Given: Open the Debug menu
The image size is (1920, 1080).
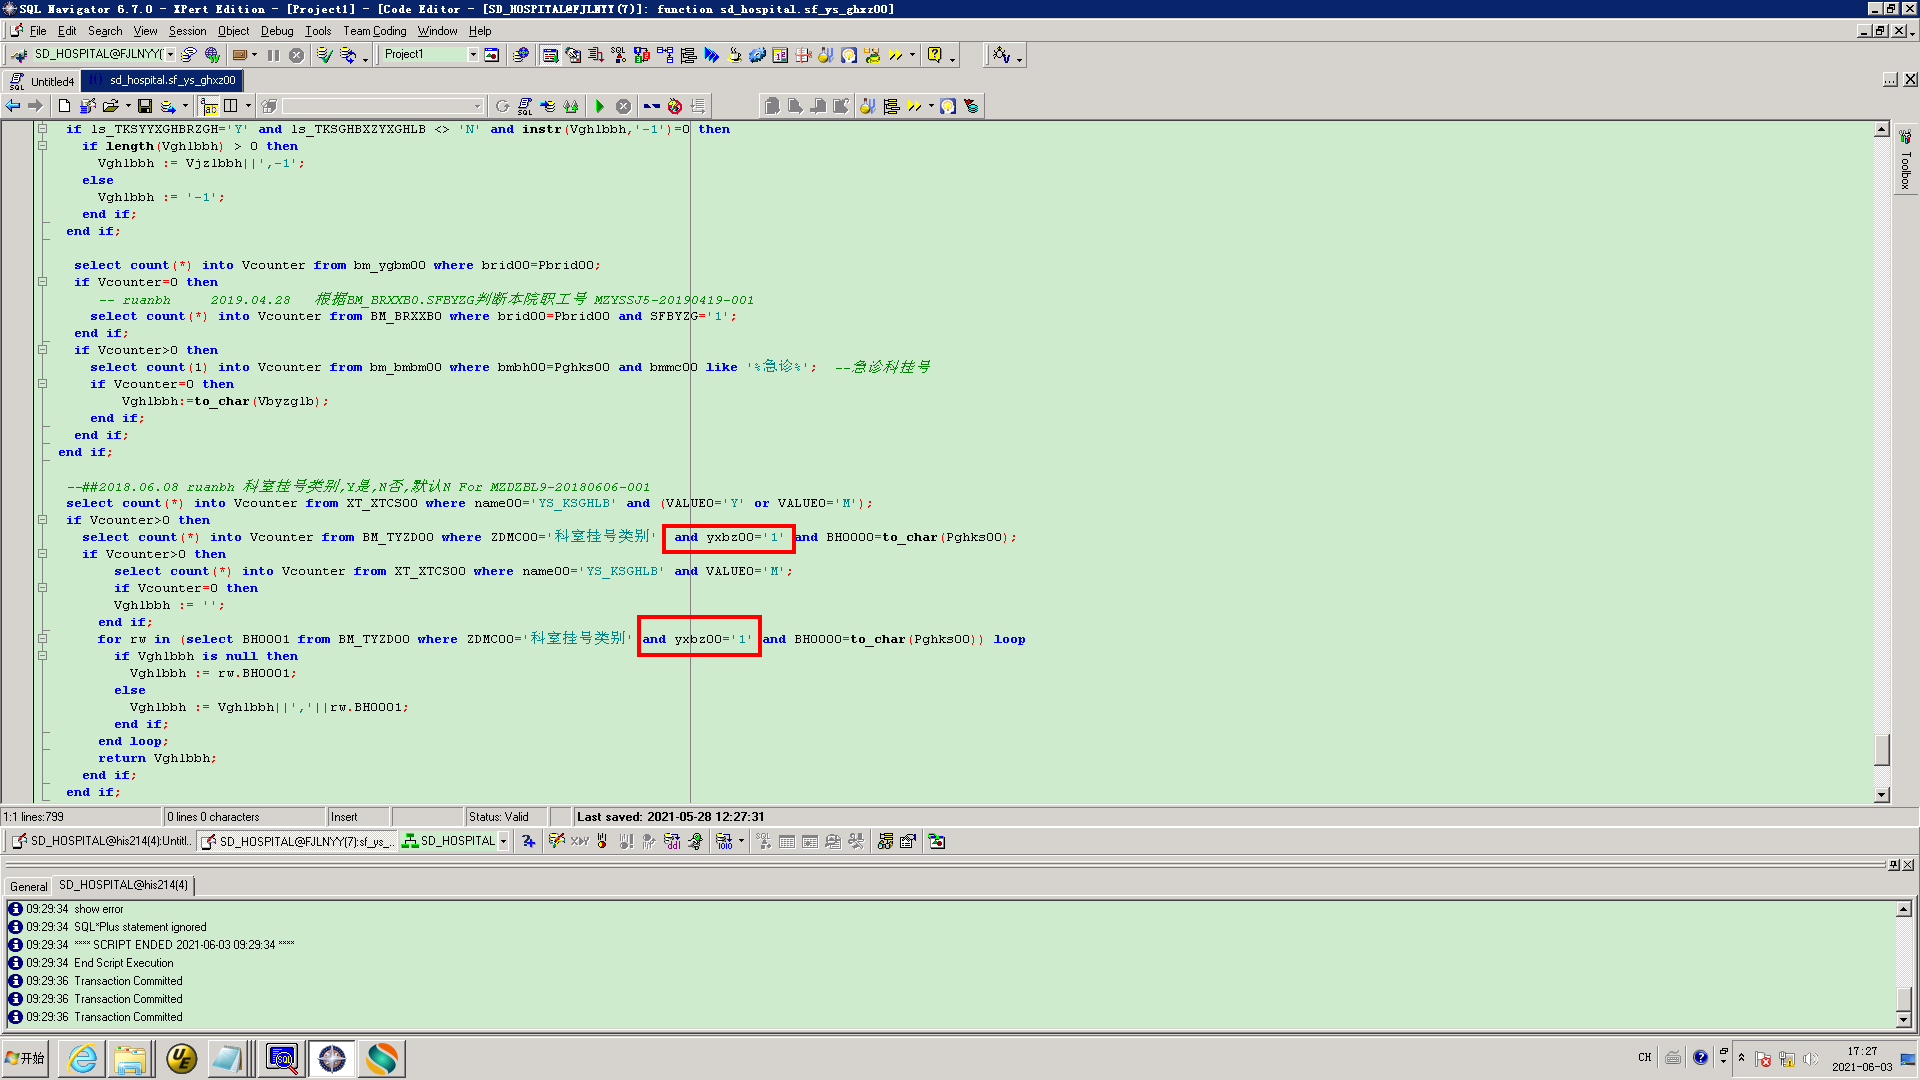Looking at the screenshot, I should (277, 31).
